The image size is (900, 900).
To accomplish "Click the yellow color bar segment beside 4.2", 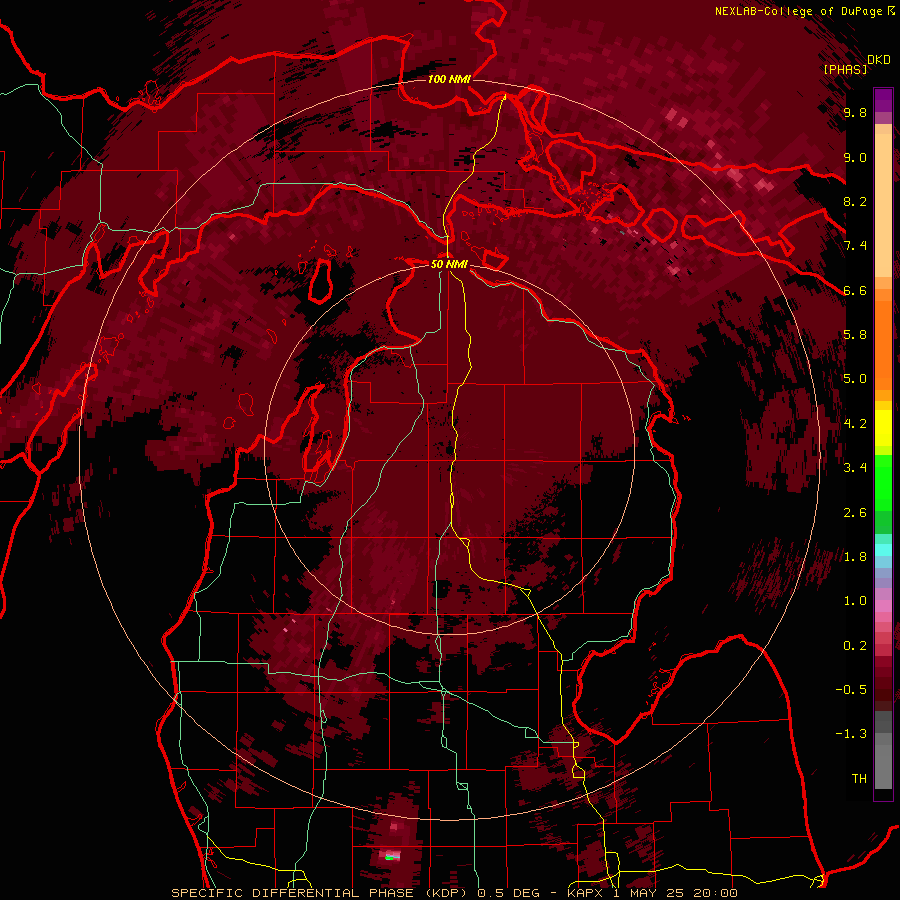I will click(x=883, y=428).
